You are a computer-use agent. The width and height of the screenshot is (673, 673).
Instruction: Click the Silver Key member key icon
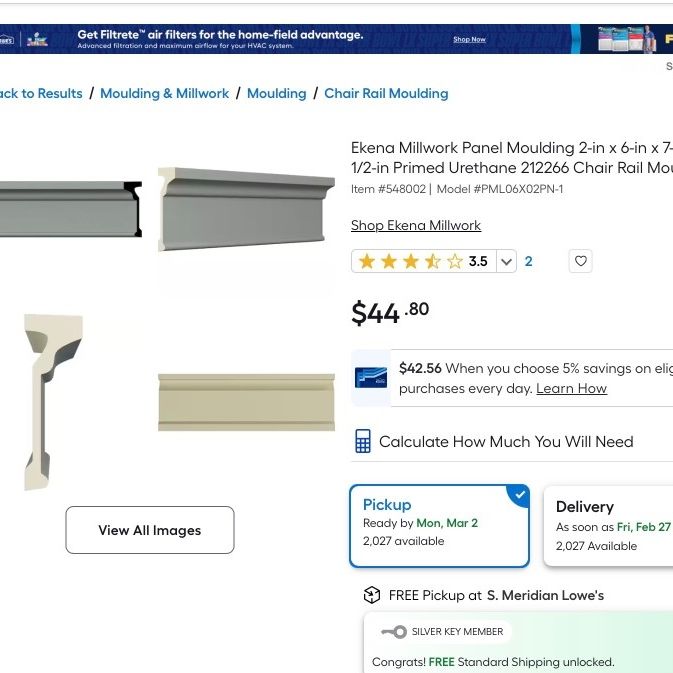(394, 632)
